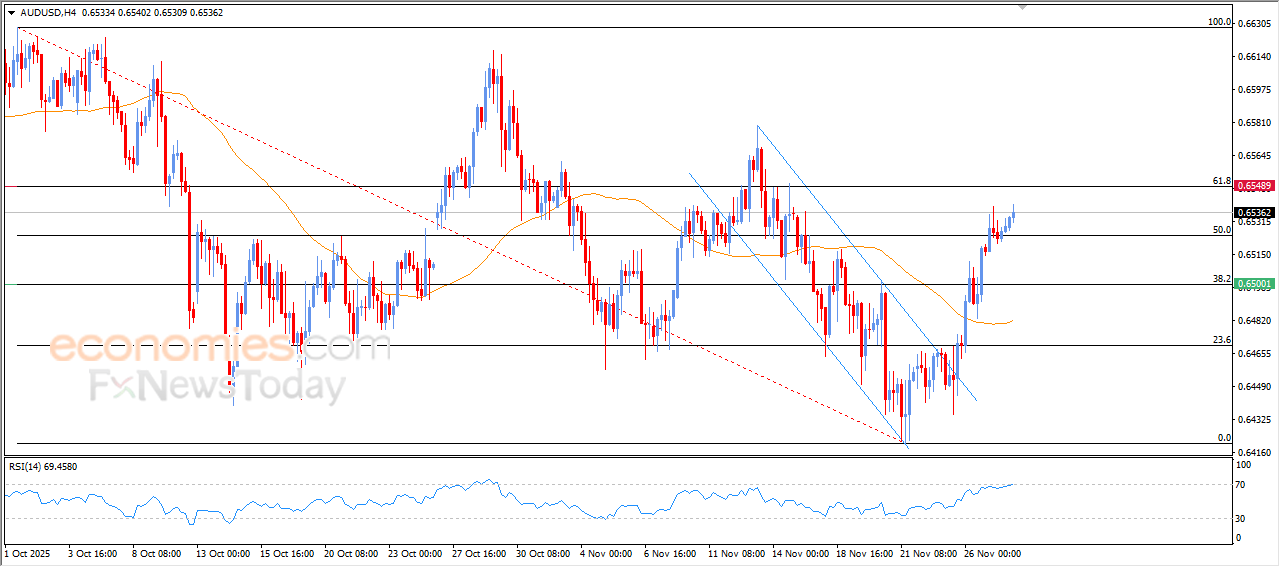Click the economies.com watermark logo
This screenshot has width=1280, height=567.
(x=219, y=347)
